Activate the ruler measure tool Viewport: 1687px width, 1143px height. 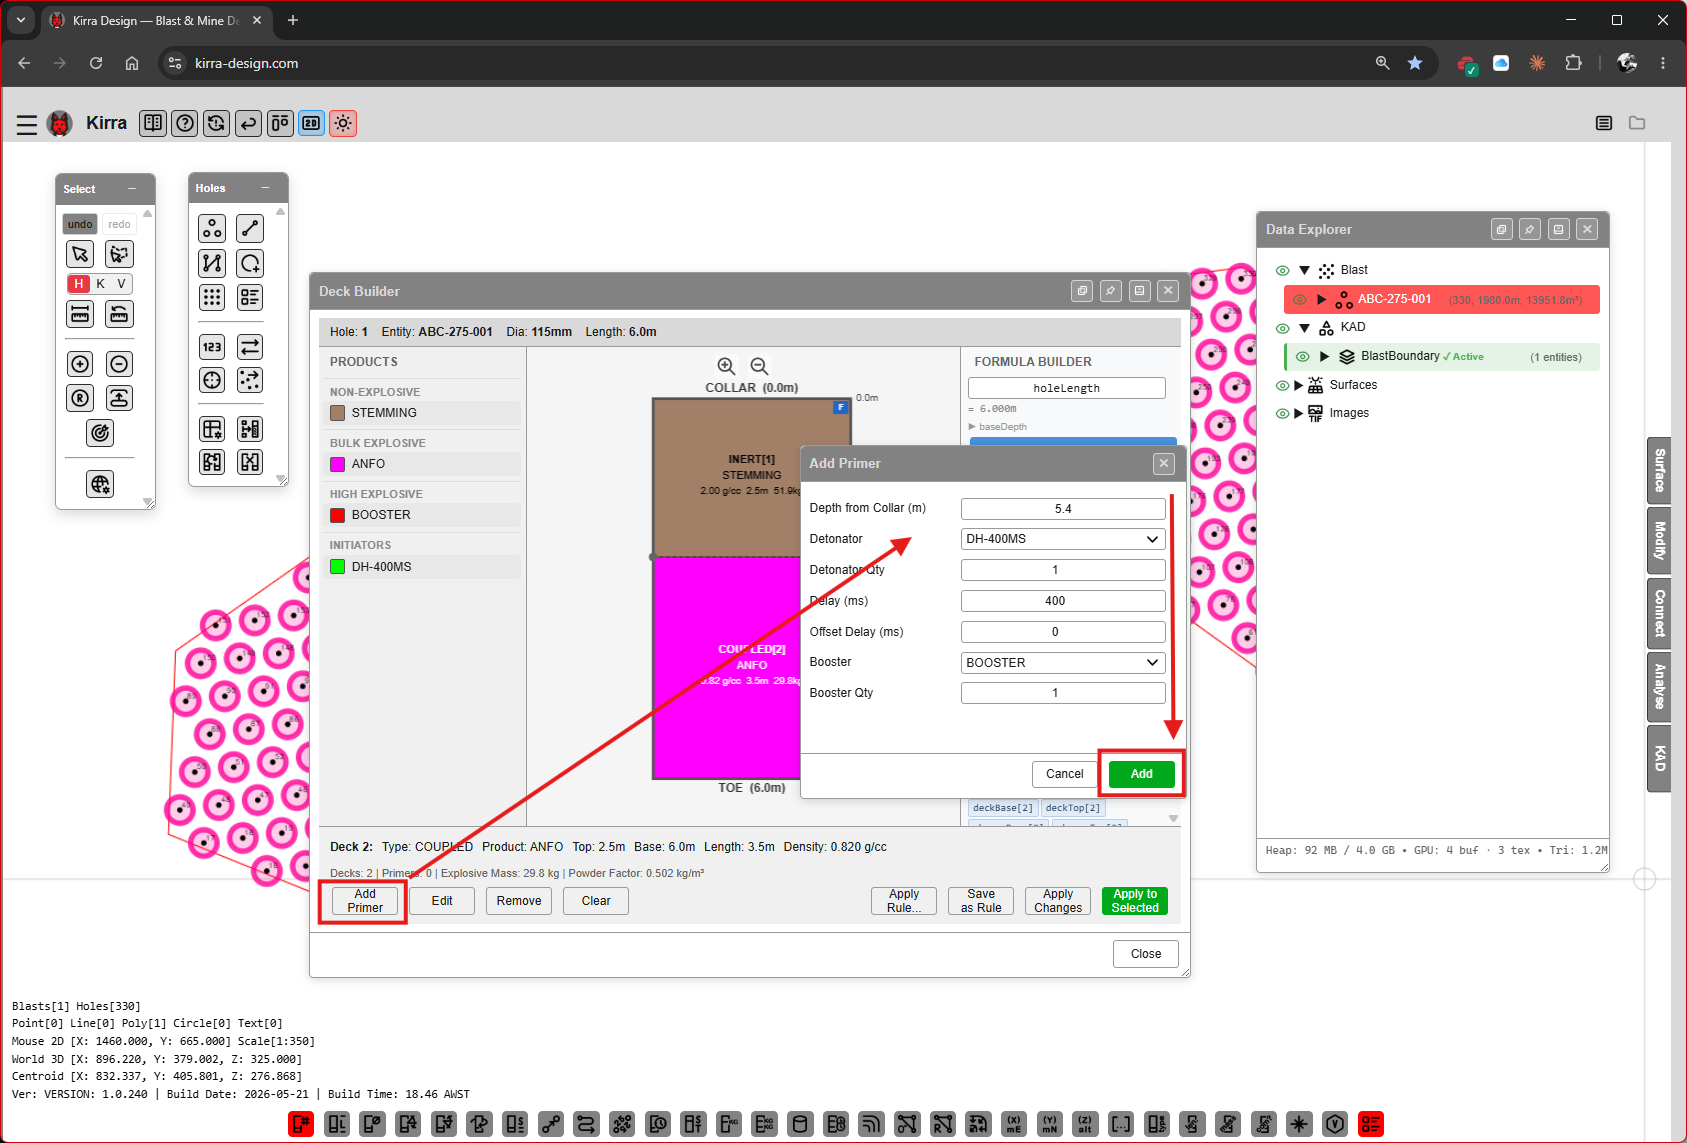click(81, 314)
